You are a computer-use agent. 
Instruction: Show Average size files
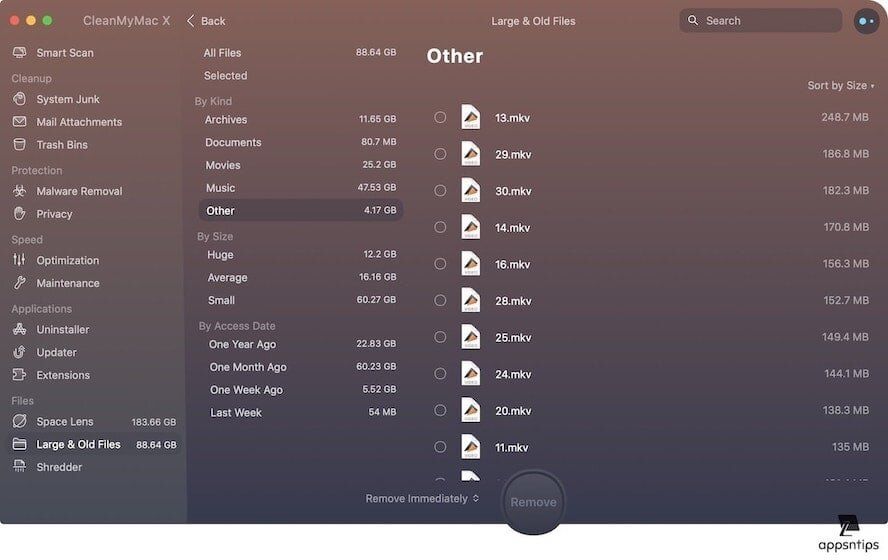[x=300, y=277]
